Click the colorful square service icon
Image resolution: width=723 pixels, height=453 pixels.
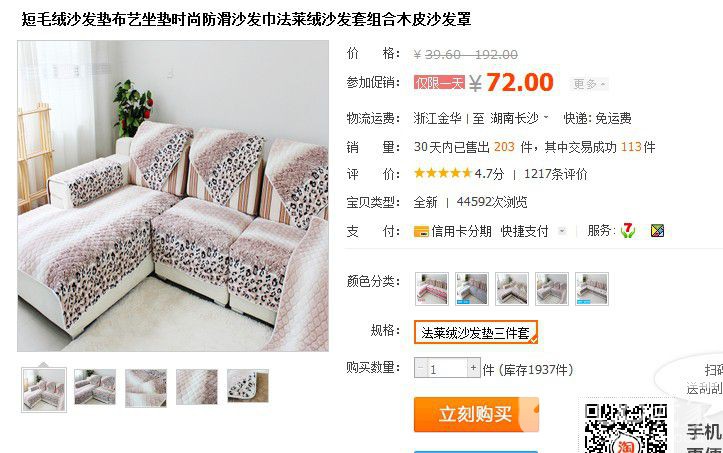(x=657, y=230)
